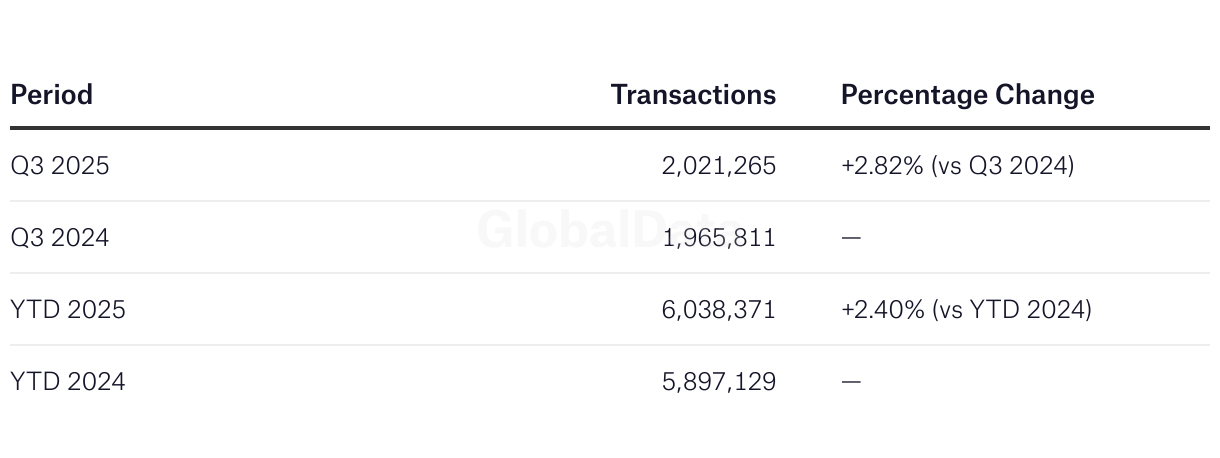Select the YTD 2024 period cell
Image resolution: width=1220 pixels, height=458 pixels.
coord(68,382)
